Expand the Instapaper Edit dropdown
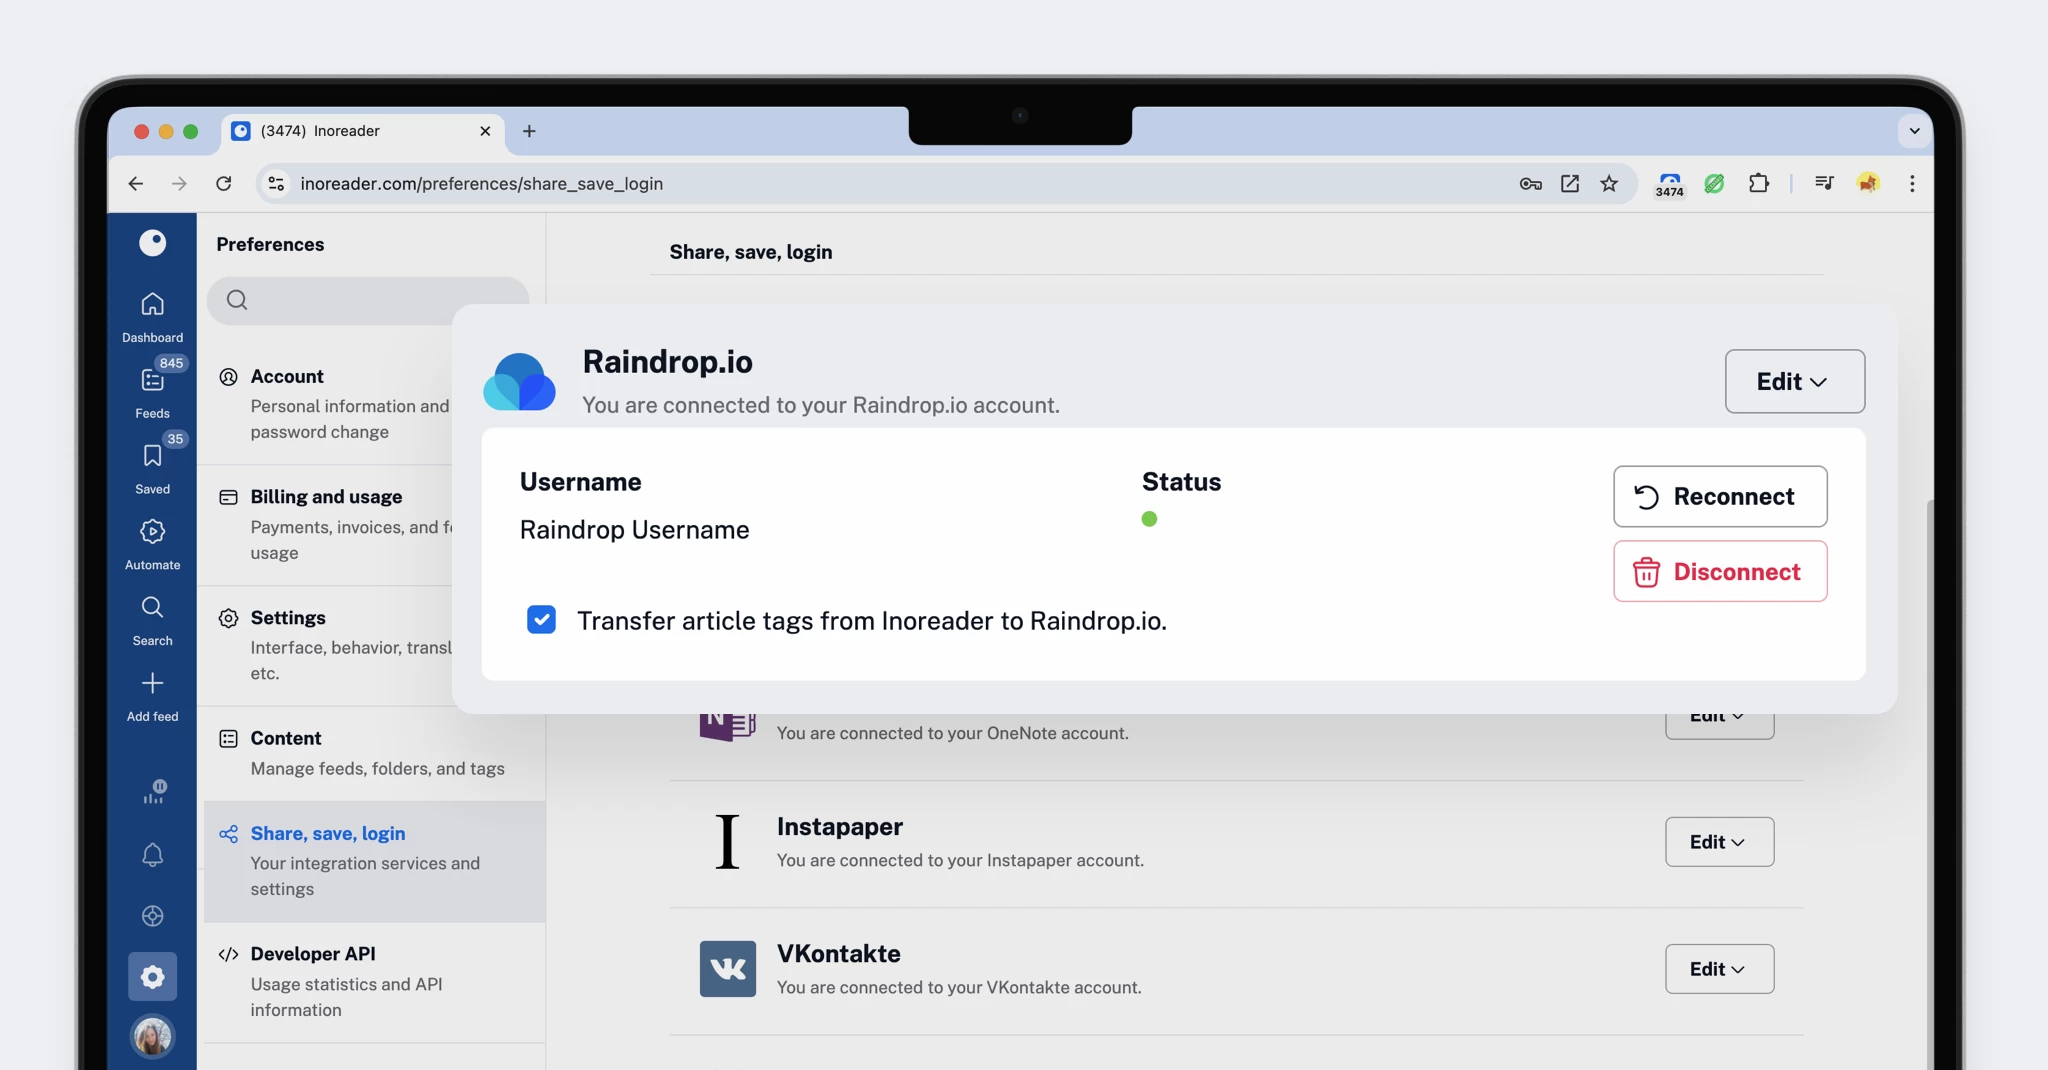Screen dimensions: 2048x1070 click(1719, 842)
